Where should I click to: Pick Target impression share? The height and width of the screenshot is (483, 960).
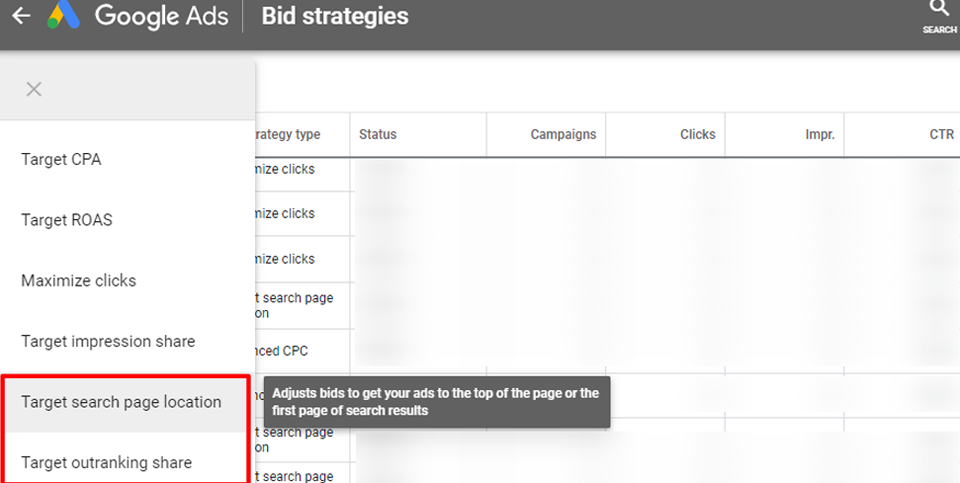pos(108,341)
